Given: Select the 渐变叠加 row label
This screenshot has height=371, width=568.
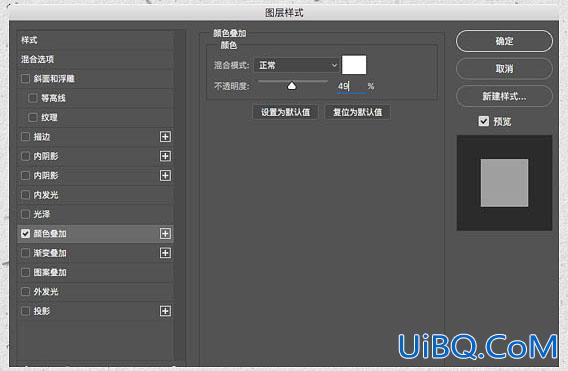Looking at the screenshot, I should [x=50, y=253].
